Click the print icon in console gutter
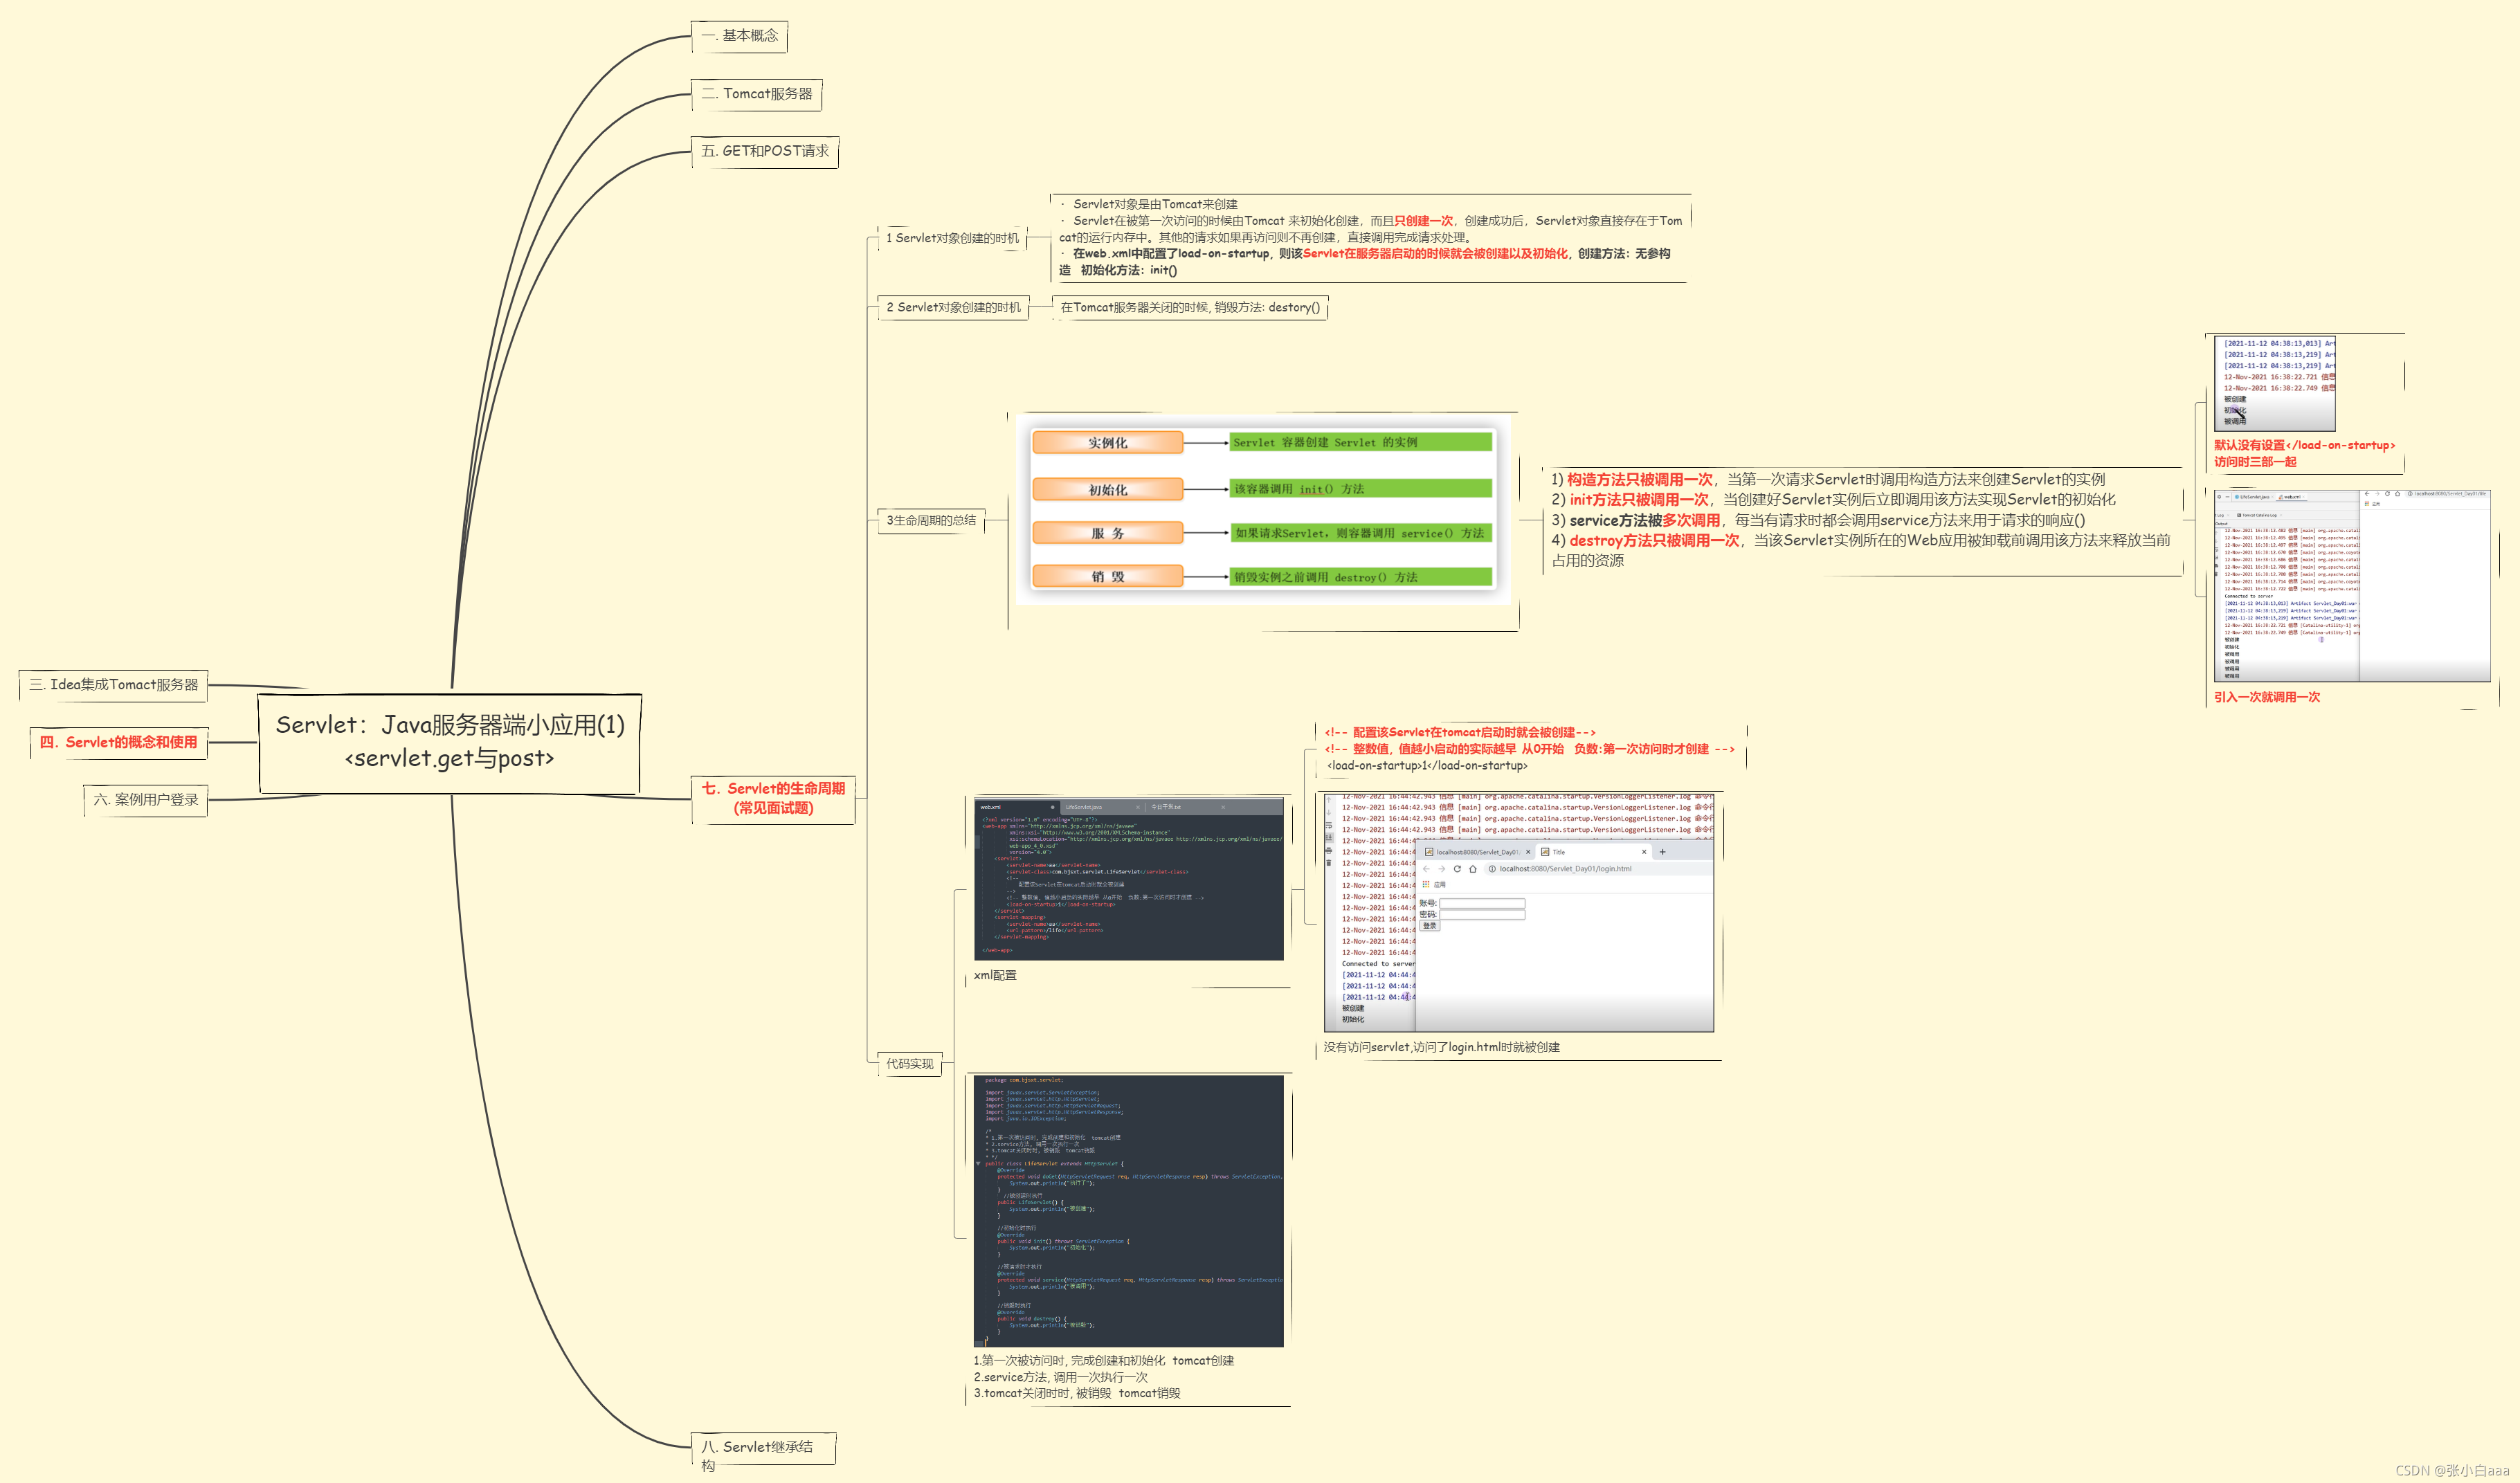The width and height of the screenshot is (2520, 1483). (x=1329, y=851)
